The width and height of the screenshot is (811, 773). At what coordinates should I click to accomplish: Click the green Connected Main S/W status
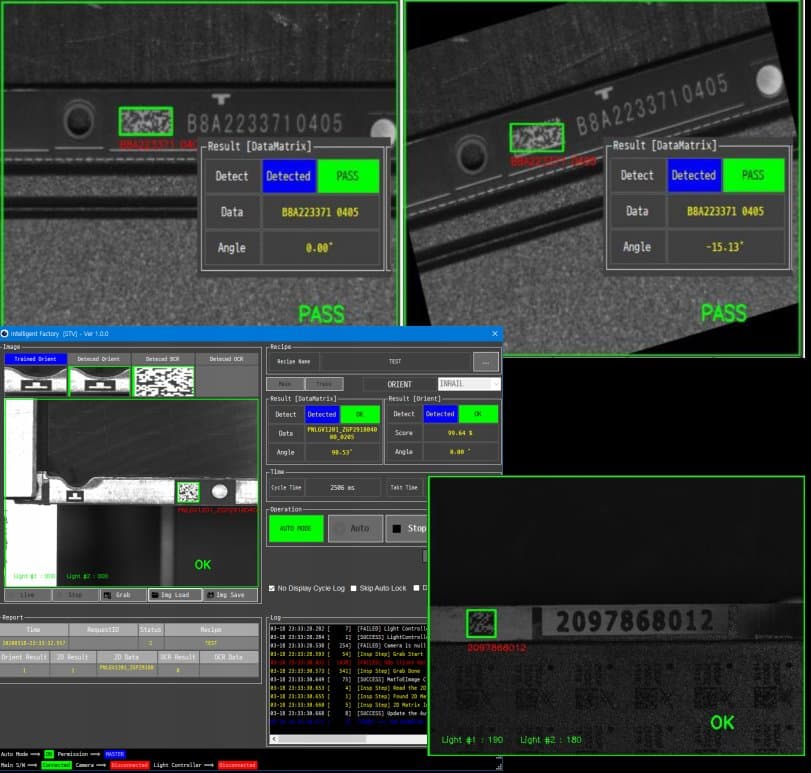(56, 765)
